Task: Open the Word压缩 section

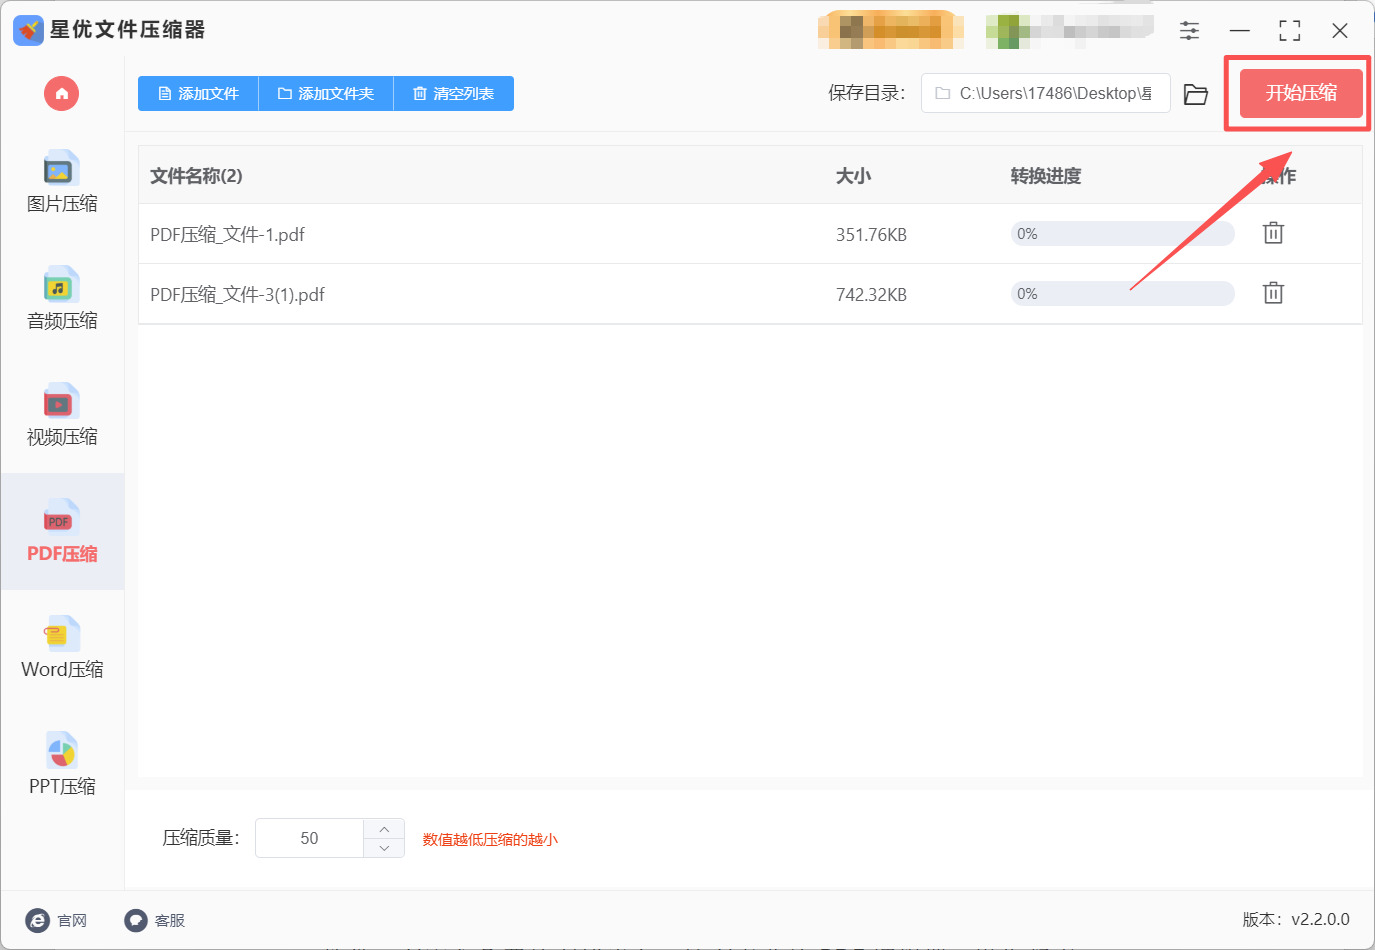Action: pos(62,648)
